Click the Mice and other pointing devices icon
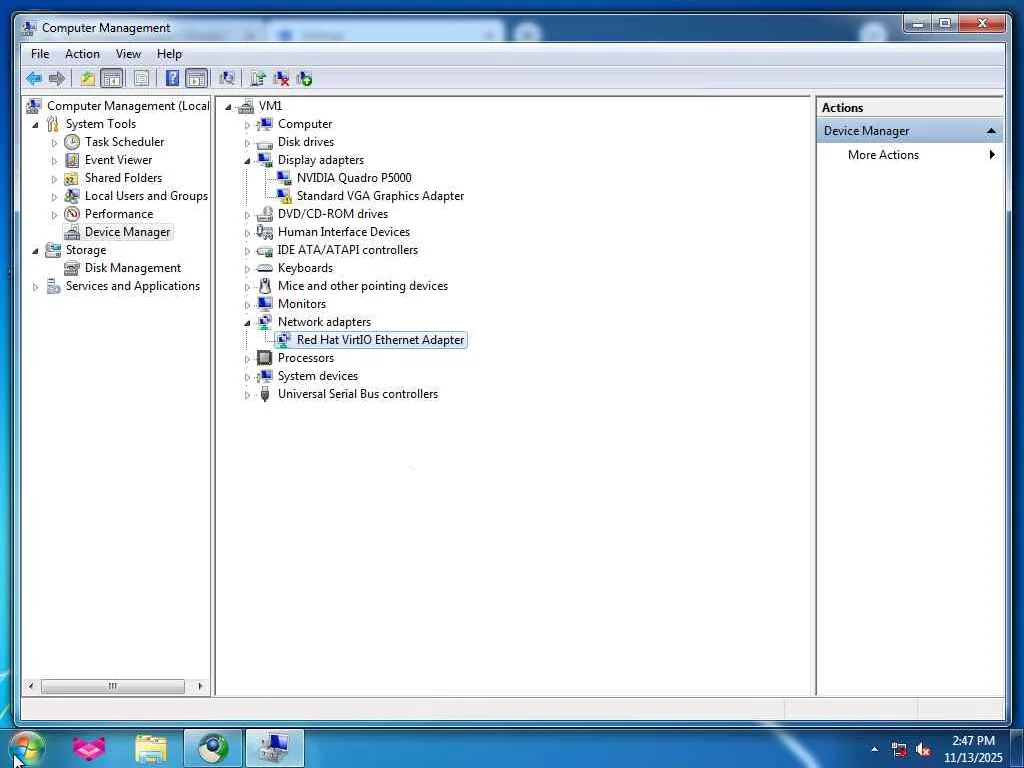Screen dimensions: 1024x768 pyautogui.click(x=264, y=286)
